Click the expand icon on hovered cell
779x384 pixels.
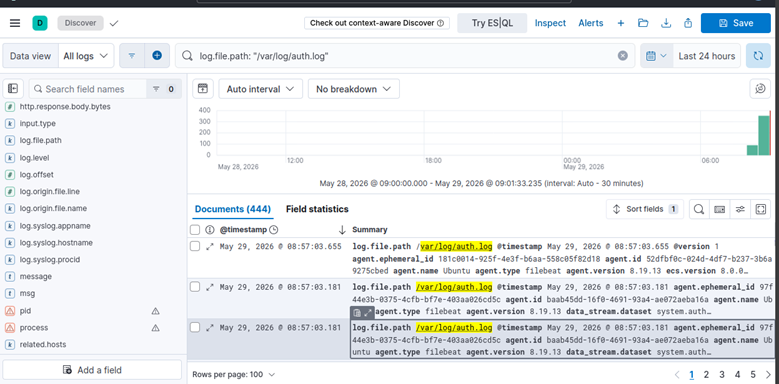pyautogui.click(x=368, y=313)
